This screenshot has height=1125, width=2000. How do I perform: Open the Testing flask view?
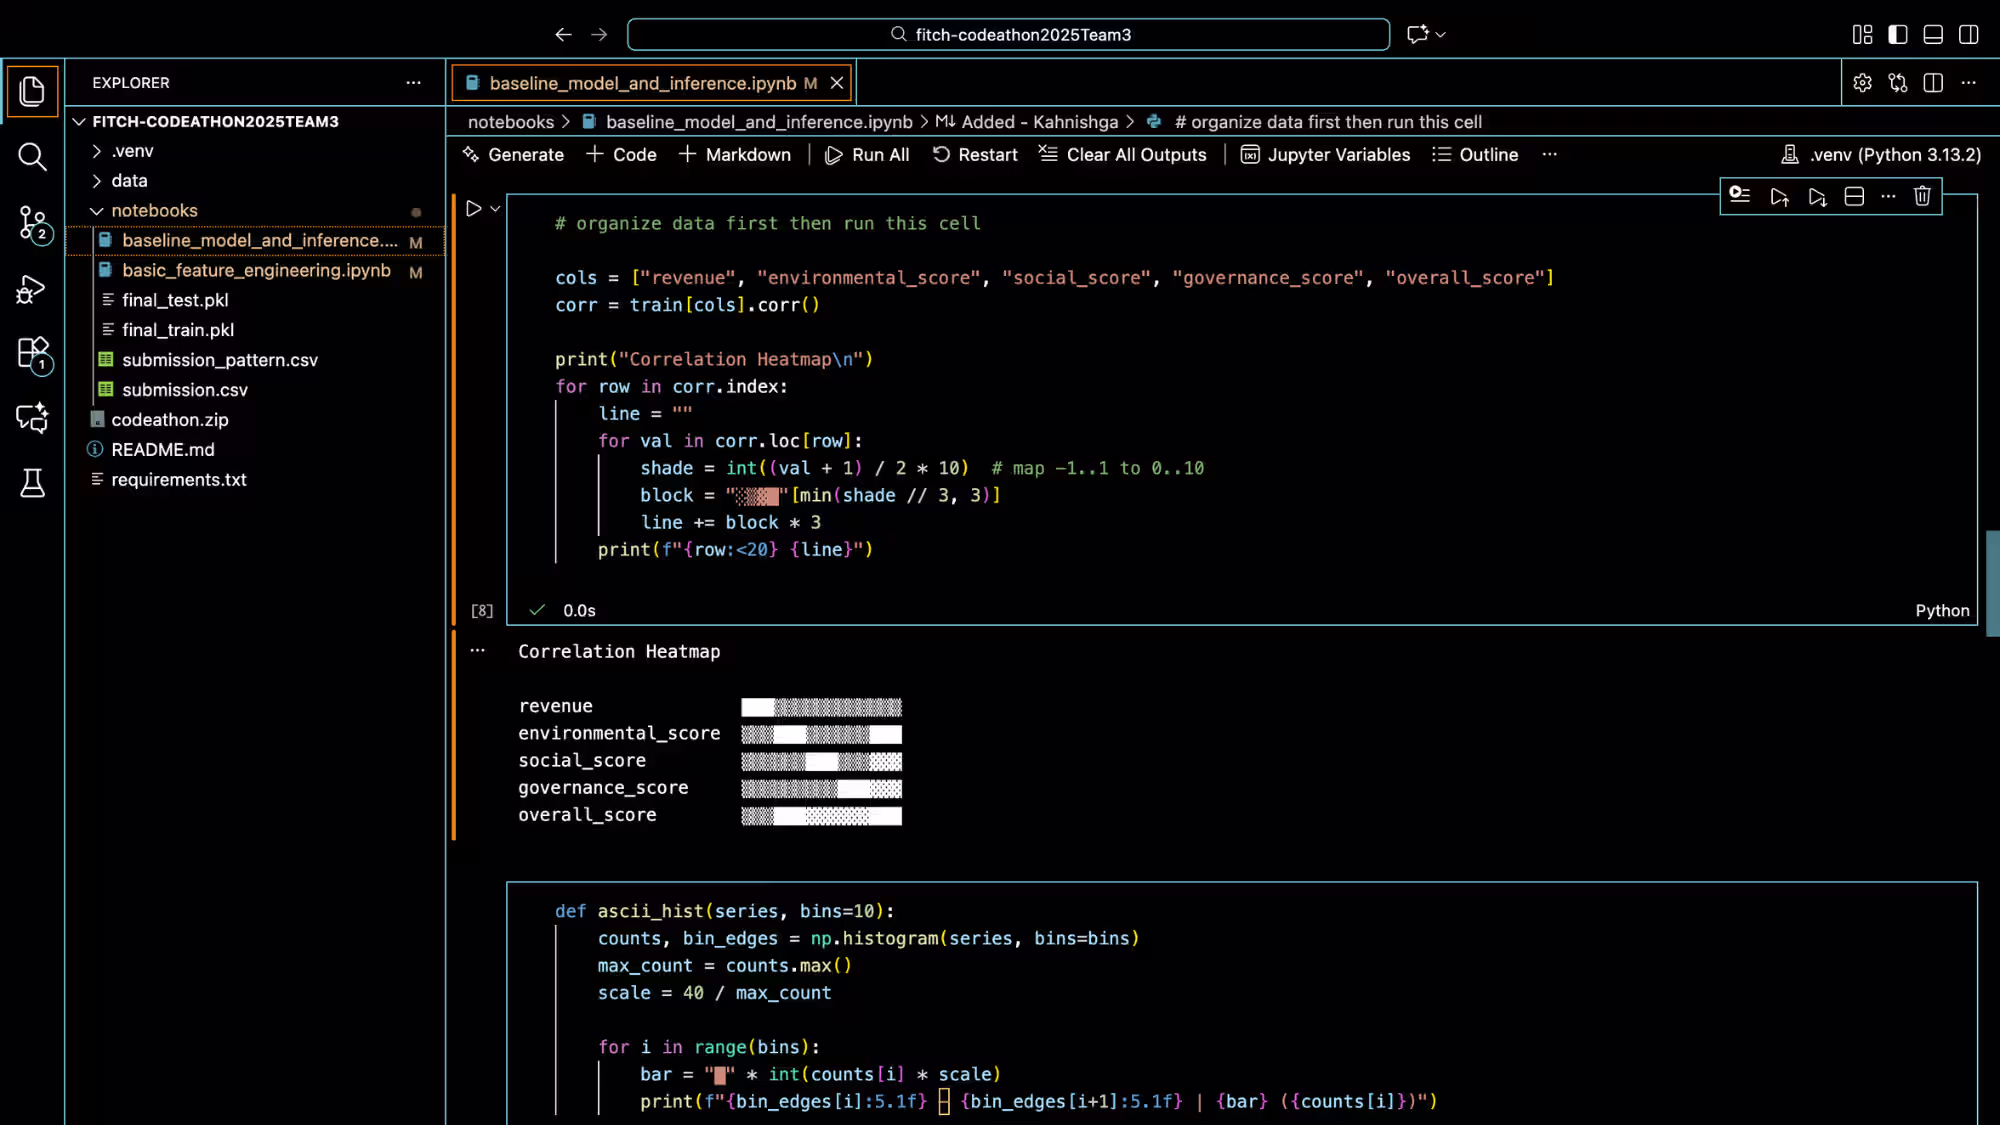(32, 483)
